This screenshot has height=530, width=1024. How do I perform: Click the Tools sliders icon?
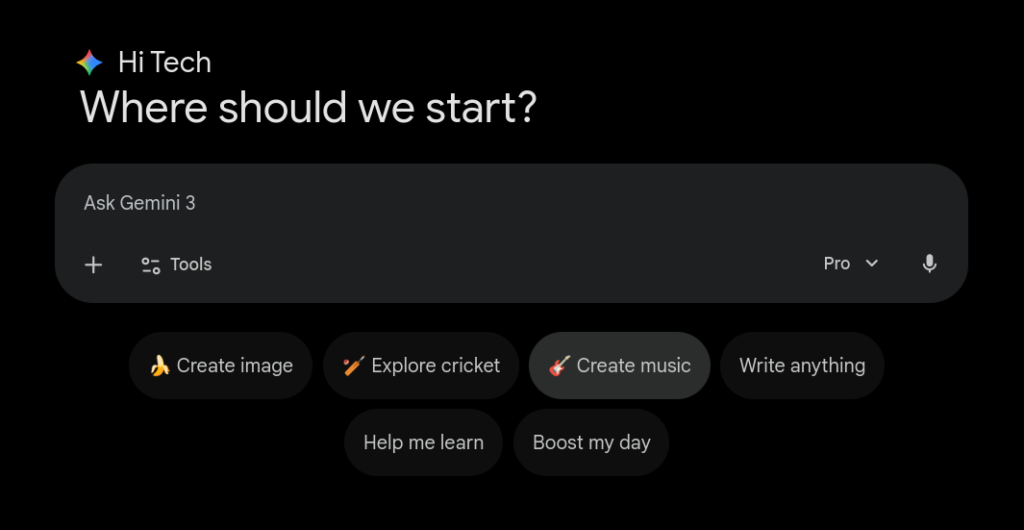[x=151, y=265]
